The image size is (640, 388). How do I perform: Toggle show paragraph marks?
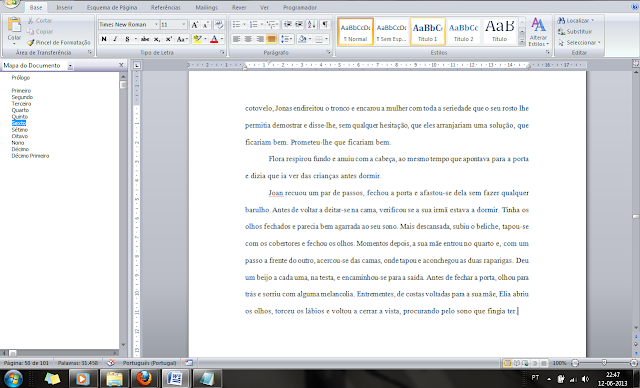click(x=325, y=24)
